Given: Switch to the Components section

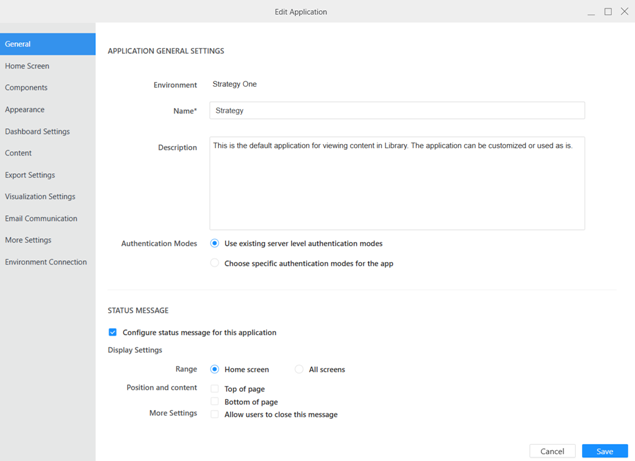Looking at the screenshot, I should point(26,88).
